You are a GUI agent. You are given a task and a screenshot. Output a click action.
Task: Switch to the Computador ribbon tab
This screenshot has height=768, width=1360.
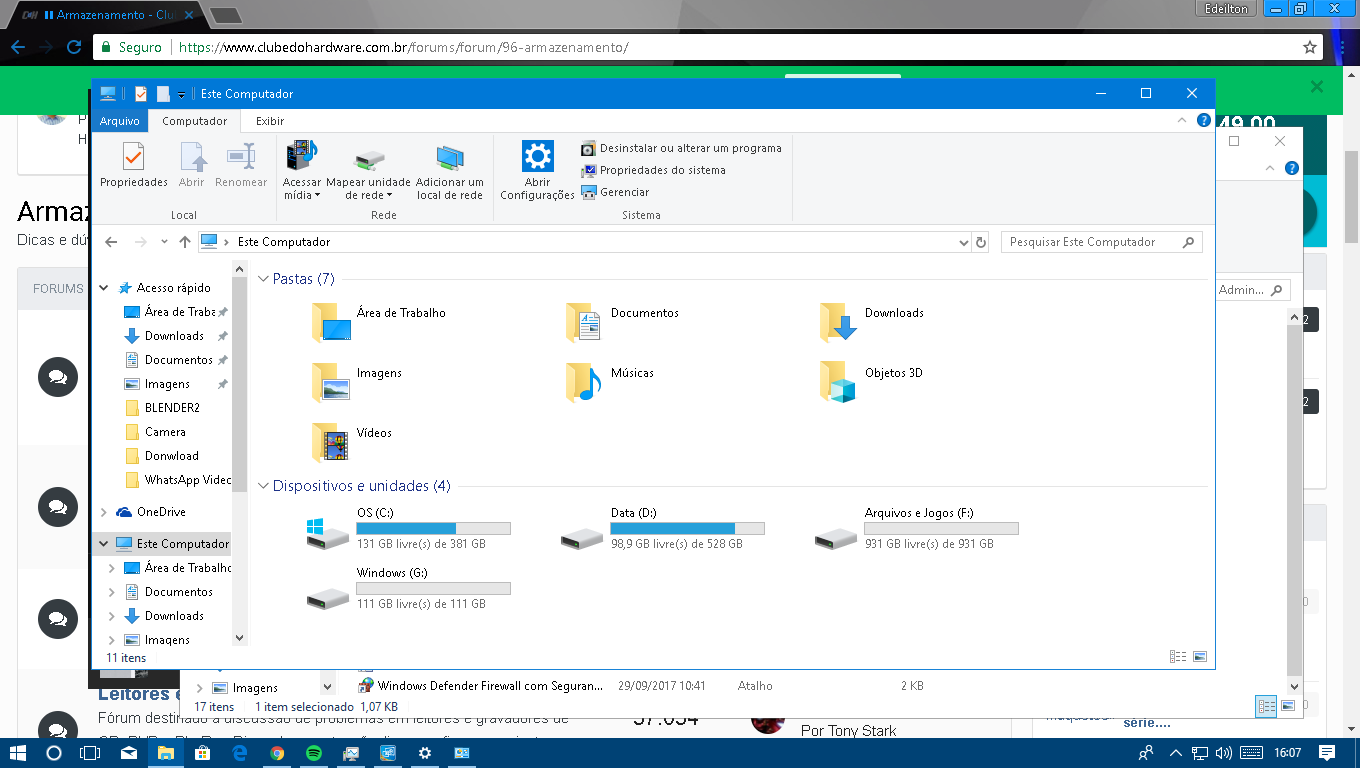[195, 121]
